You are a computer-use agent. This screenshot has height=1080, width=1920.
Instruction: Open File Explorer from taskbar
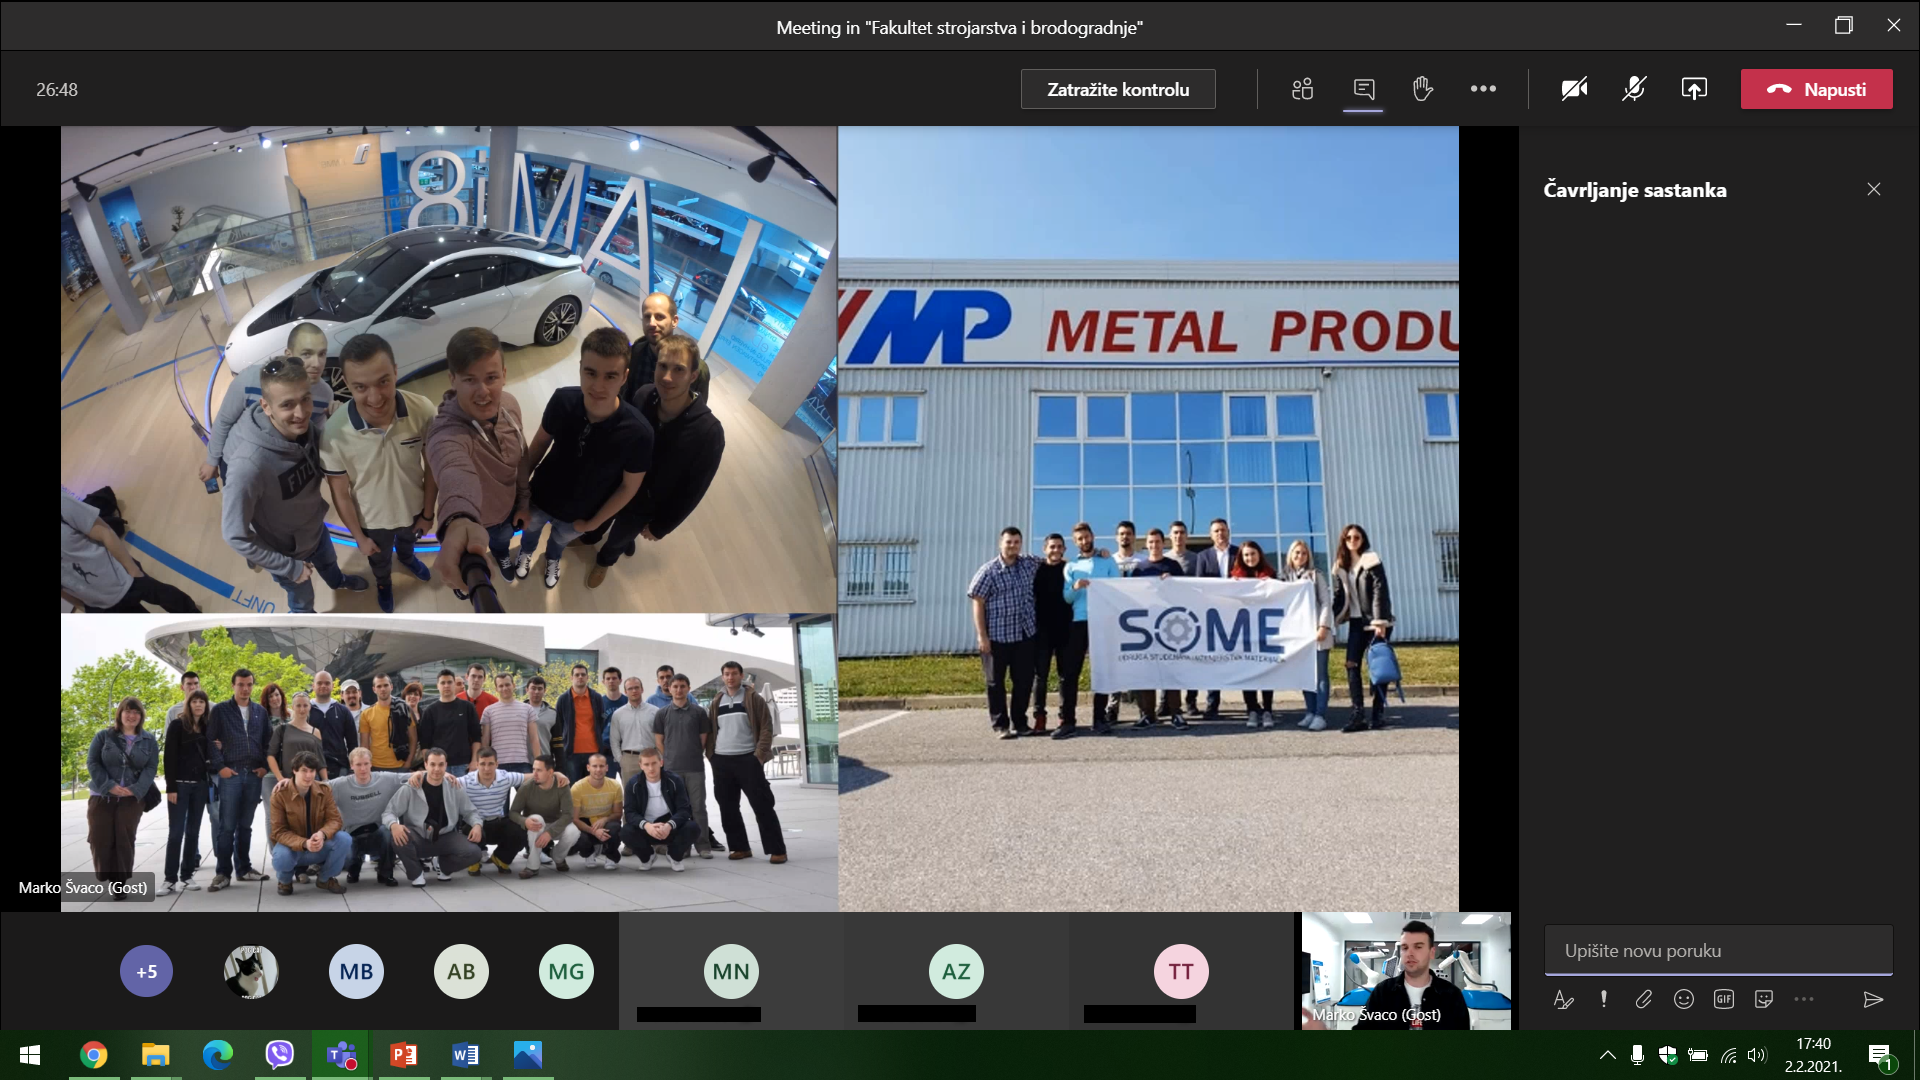pyautogui.click(x=155, y=1055)
